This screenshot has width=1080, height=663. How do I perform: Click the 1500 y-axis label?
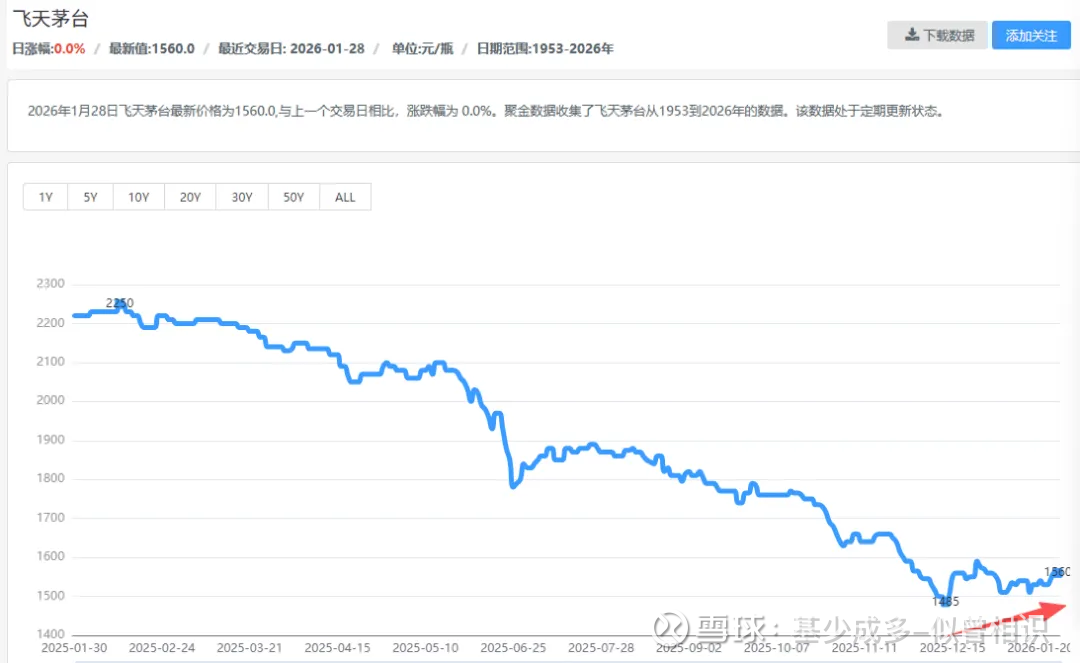50,596
